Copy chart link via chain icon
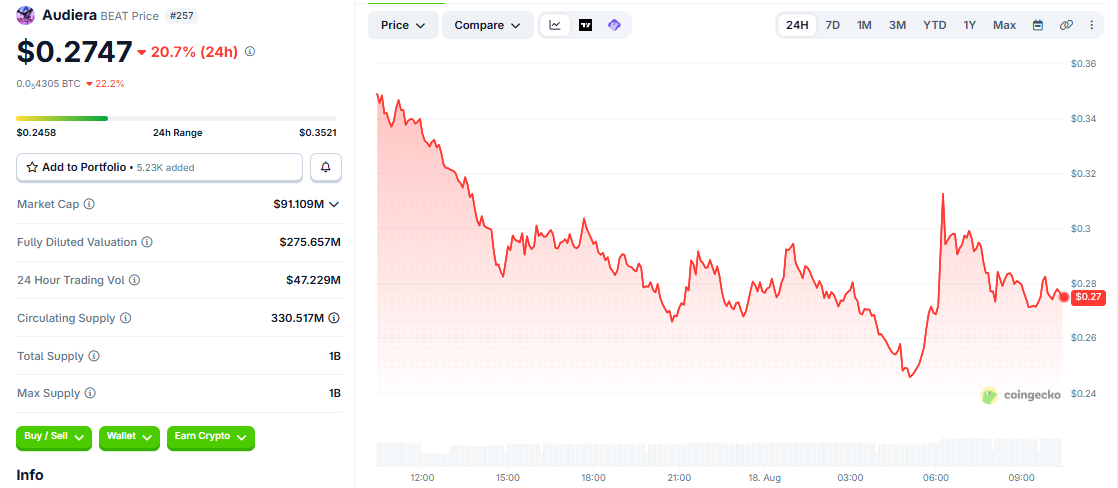The image size is (1118, 488). (1066, 25)
